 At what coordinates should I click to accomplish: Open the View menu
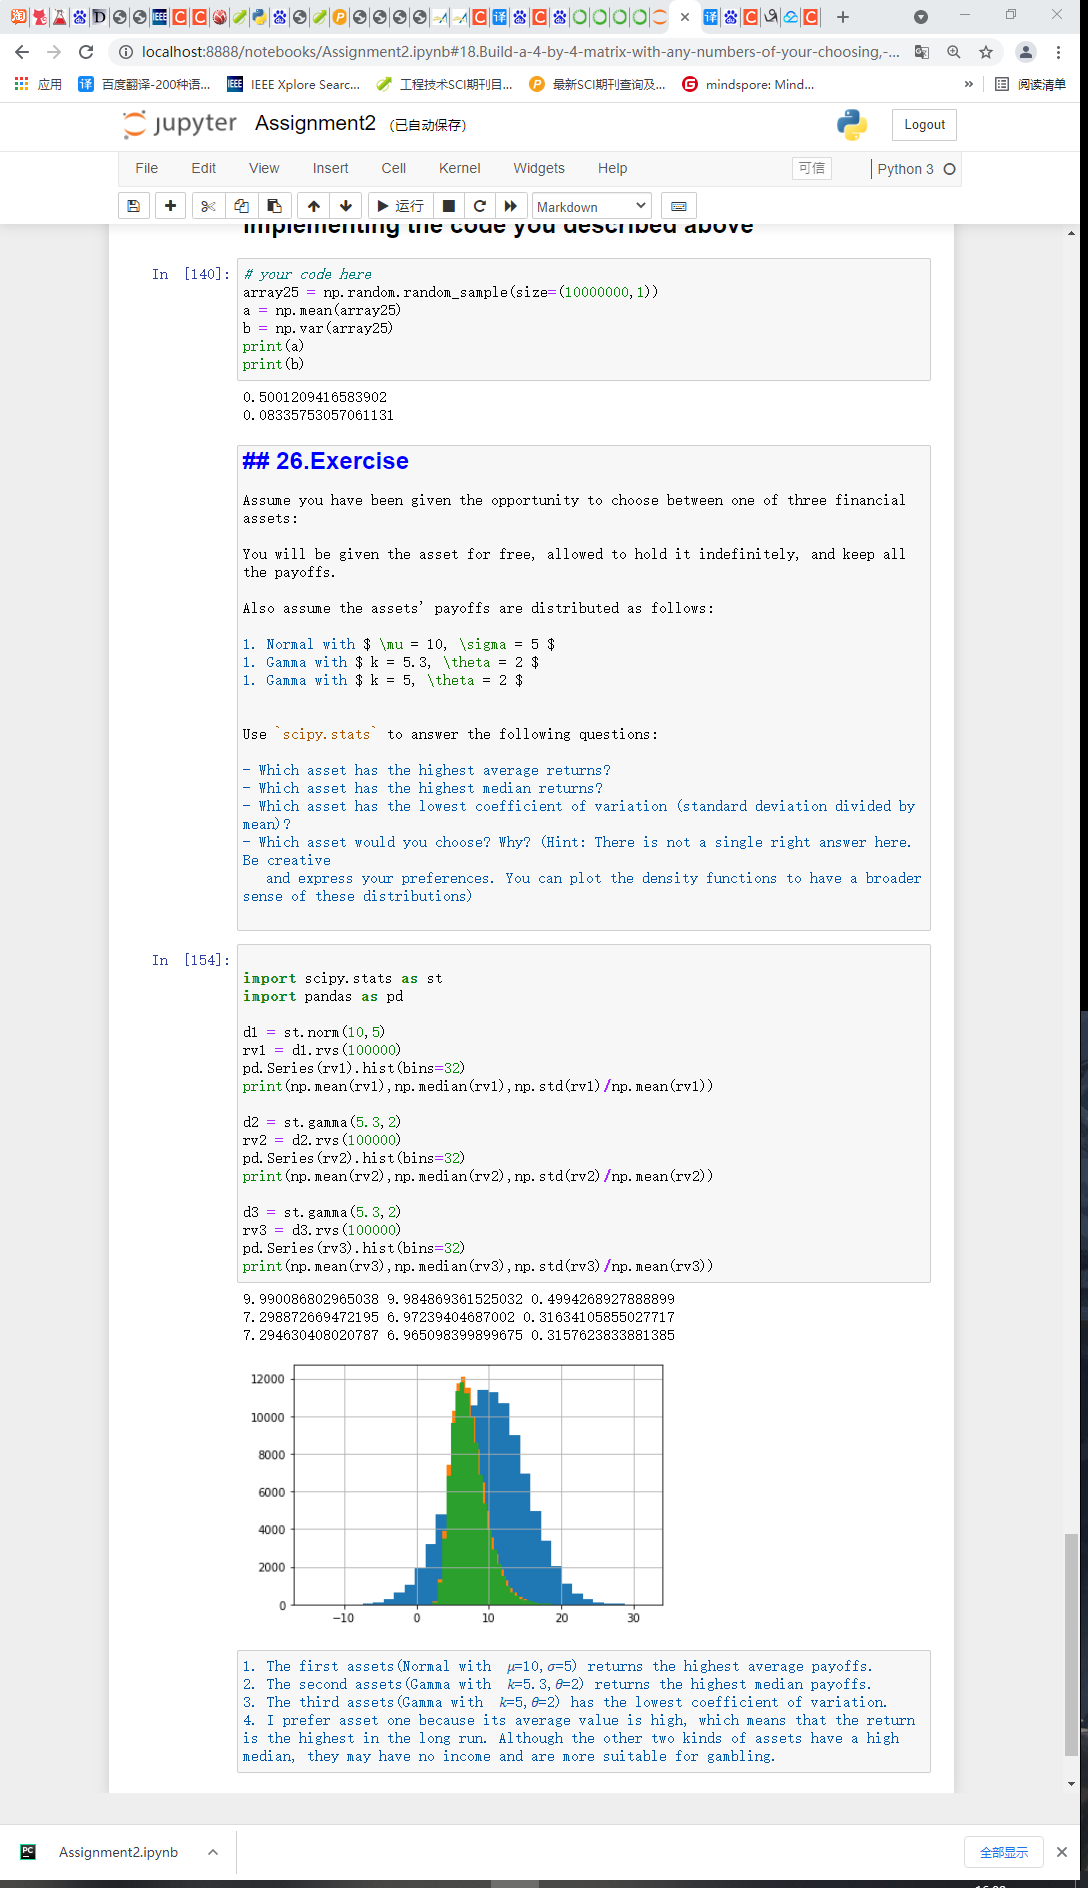[264, 168]
